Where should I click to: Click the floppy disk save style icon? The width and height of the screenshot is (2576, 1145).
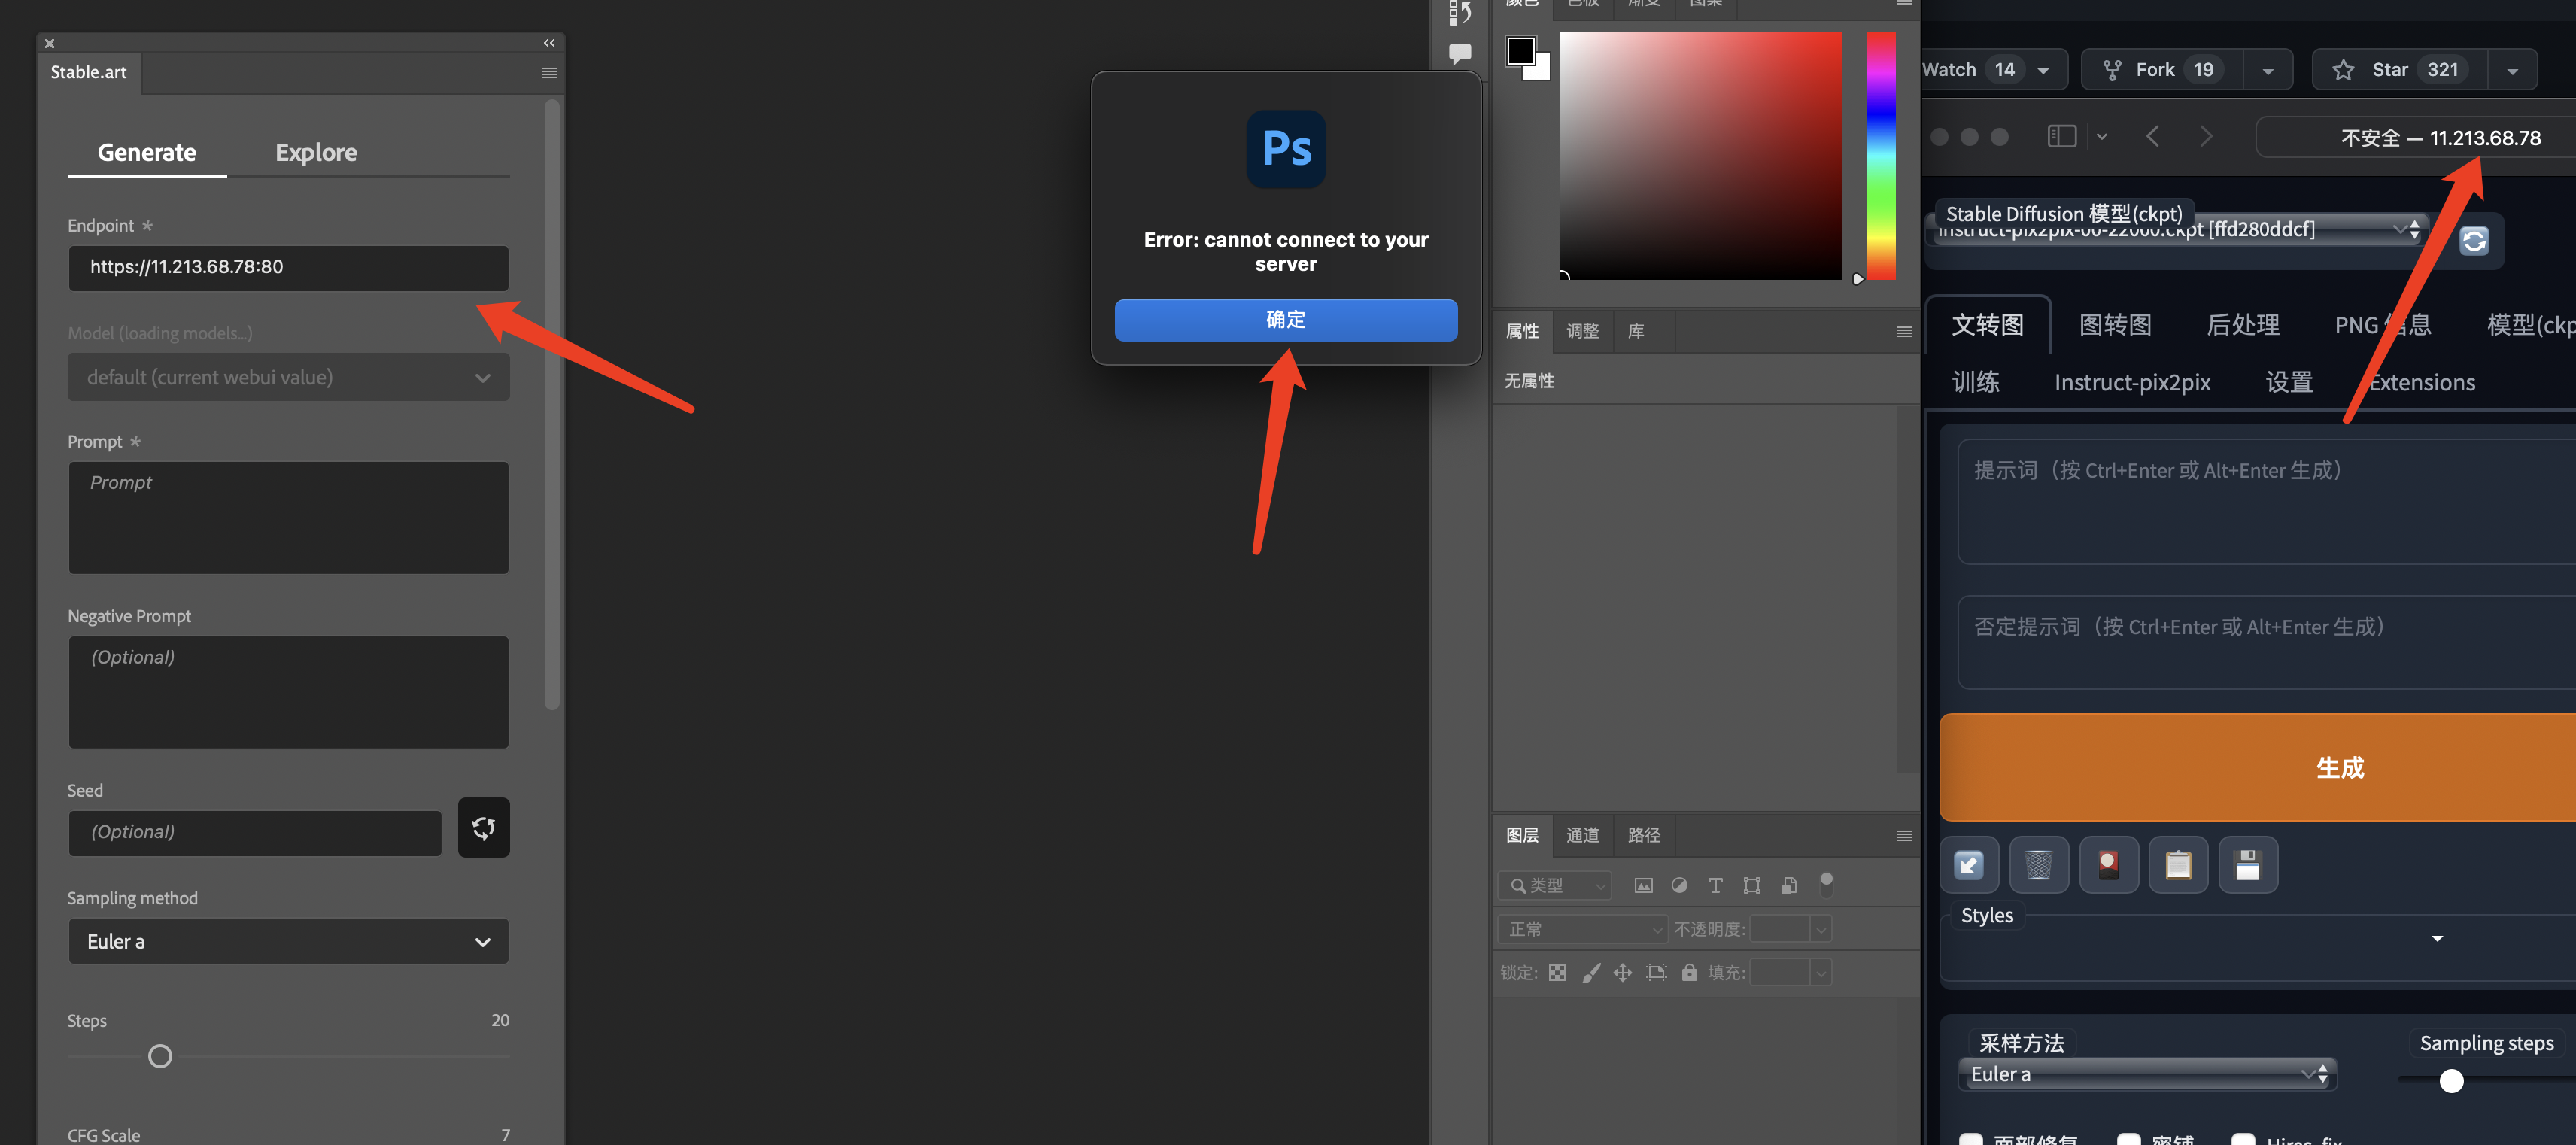(2247, 864)
